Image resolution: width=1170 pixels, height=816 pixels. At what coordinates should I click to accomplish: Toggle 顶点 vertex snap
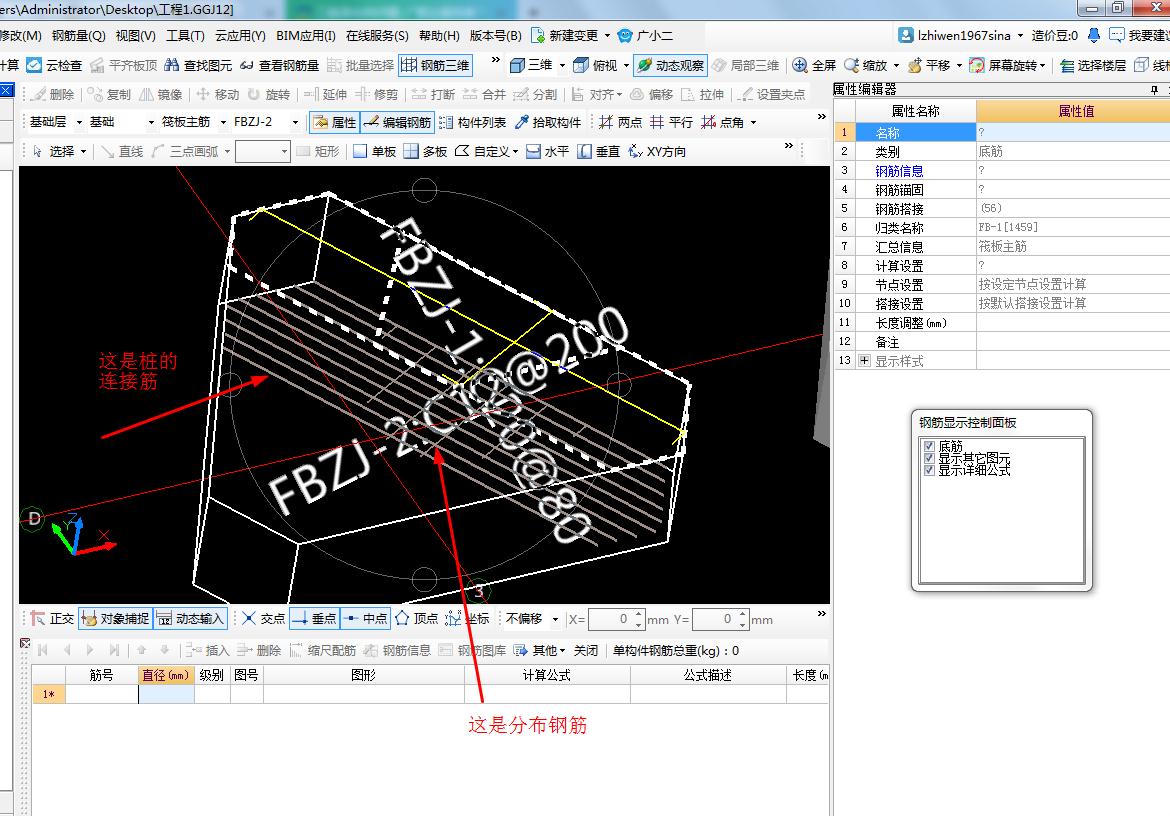point(416,618)
